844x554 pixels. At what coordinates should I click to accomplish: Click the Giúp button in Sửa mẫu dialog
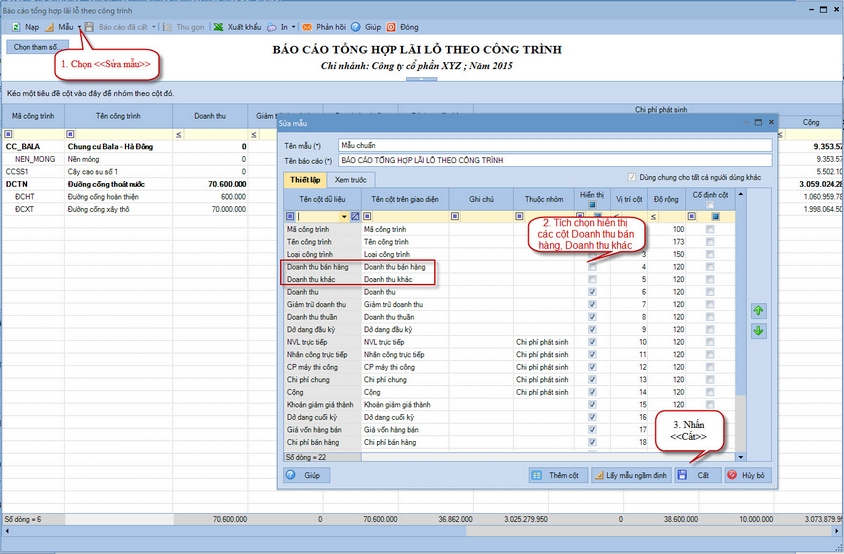click(306, 475)
